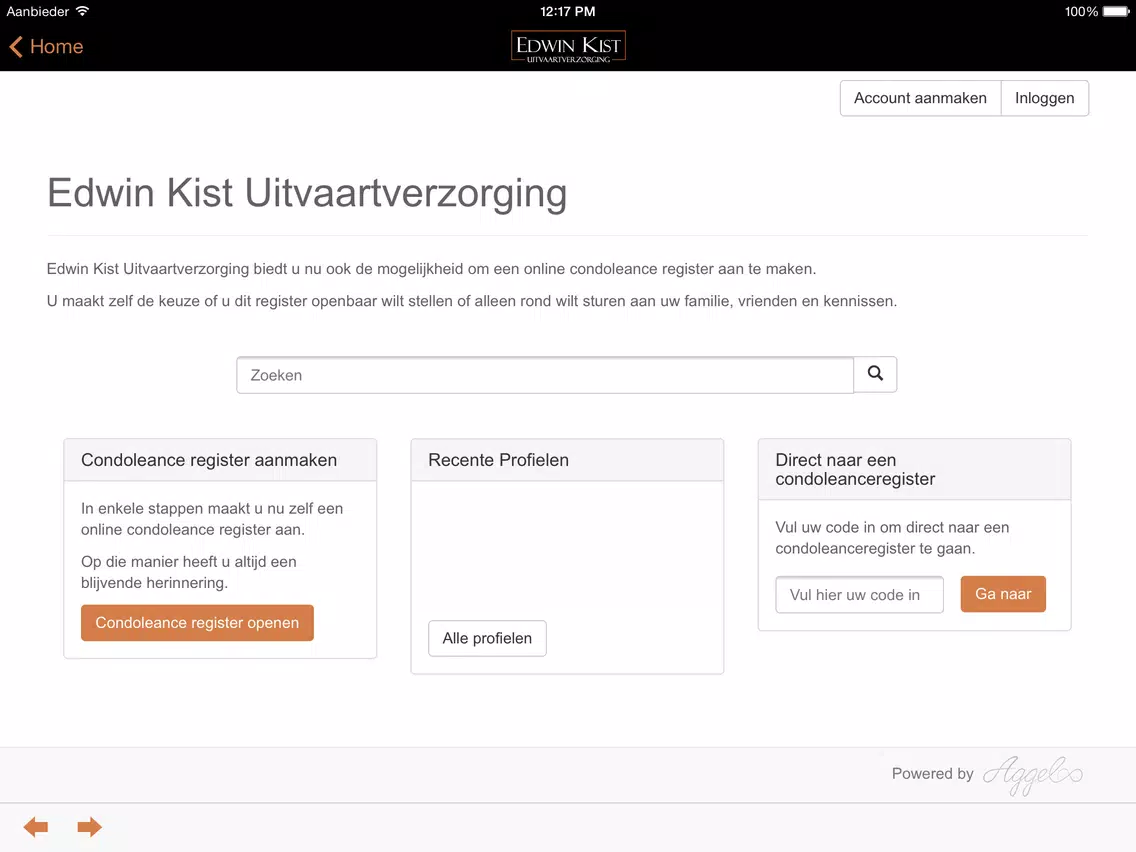Click the Alle profielen button
This screenshot has height=852, width=1136.
487,638
